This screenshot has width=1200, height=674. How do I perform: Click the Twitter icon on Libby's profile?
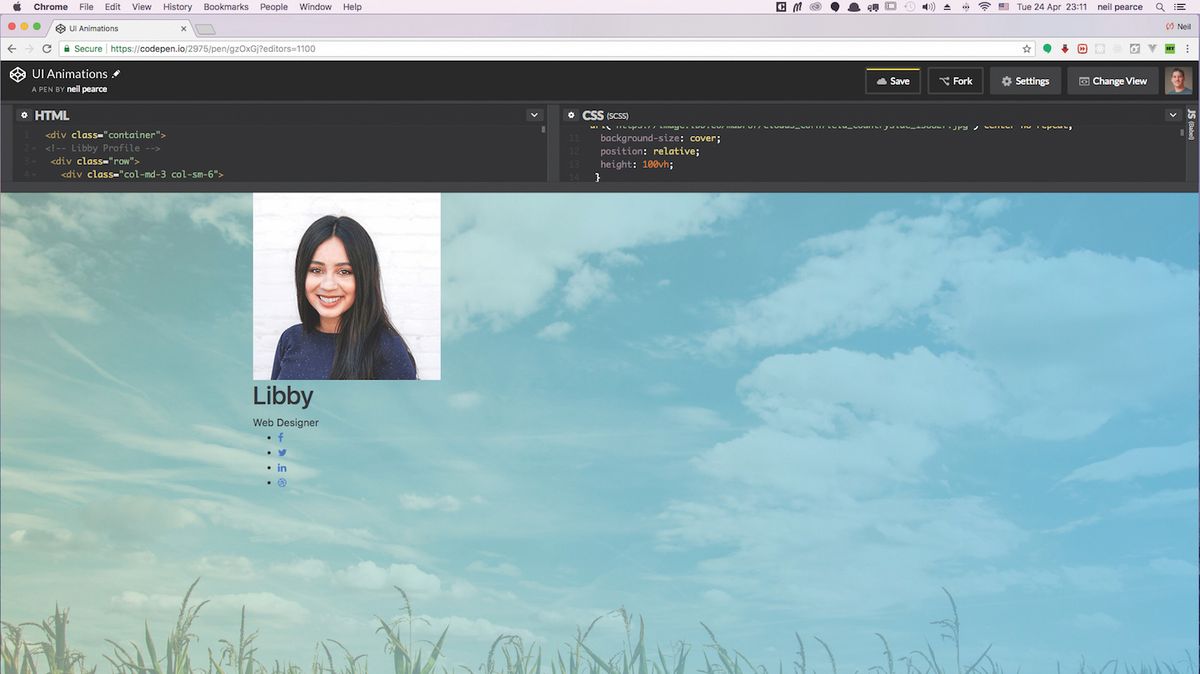[282, 452]
